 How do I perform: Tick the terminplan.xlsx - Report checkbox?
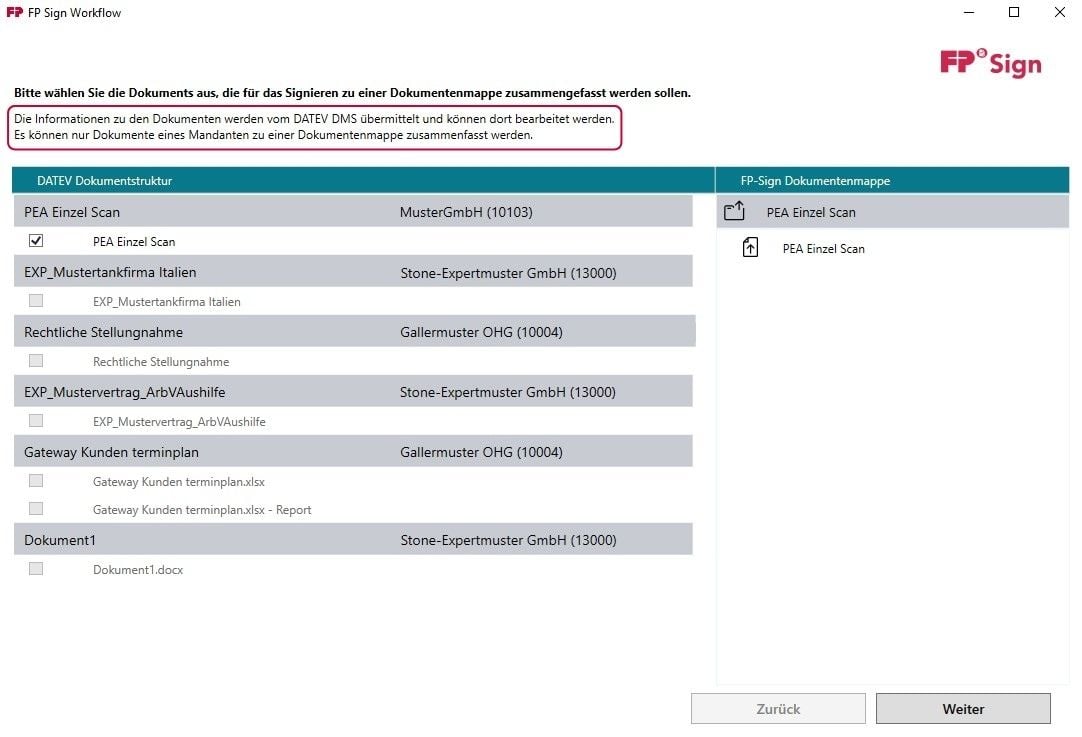(36, 509)
